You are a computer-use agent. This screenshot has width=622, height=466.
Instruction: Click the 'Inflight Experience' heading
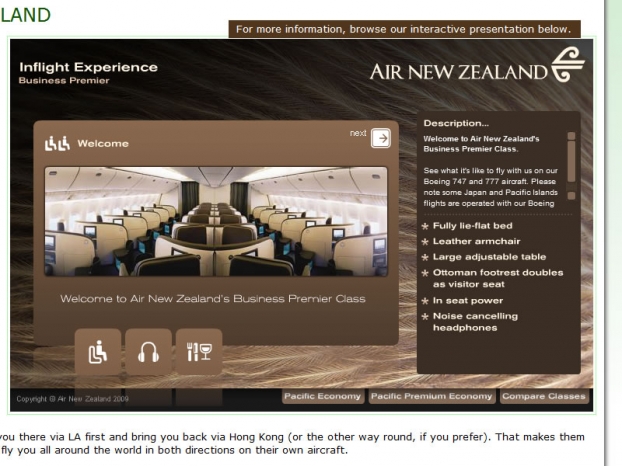click(88, 67)
